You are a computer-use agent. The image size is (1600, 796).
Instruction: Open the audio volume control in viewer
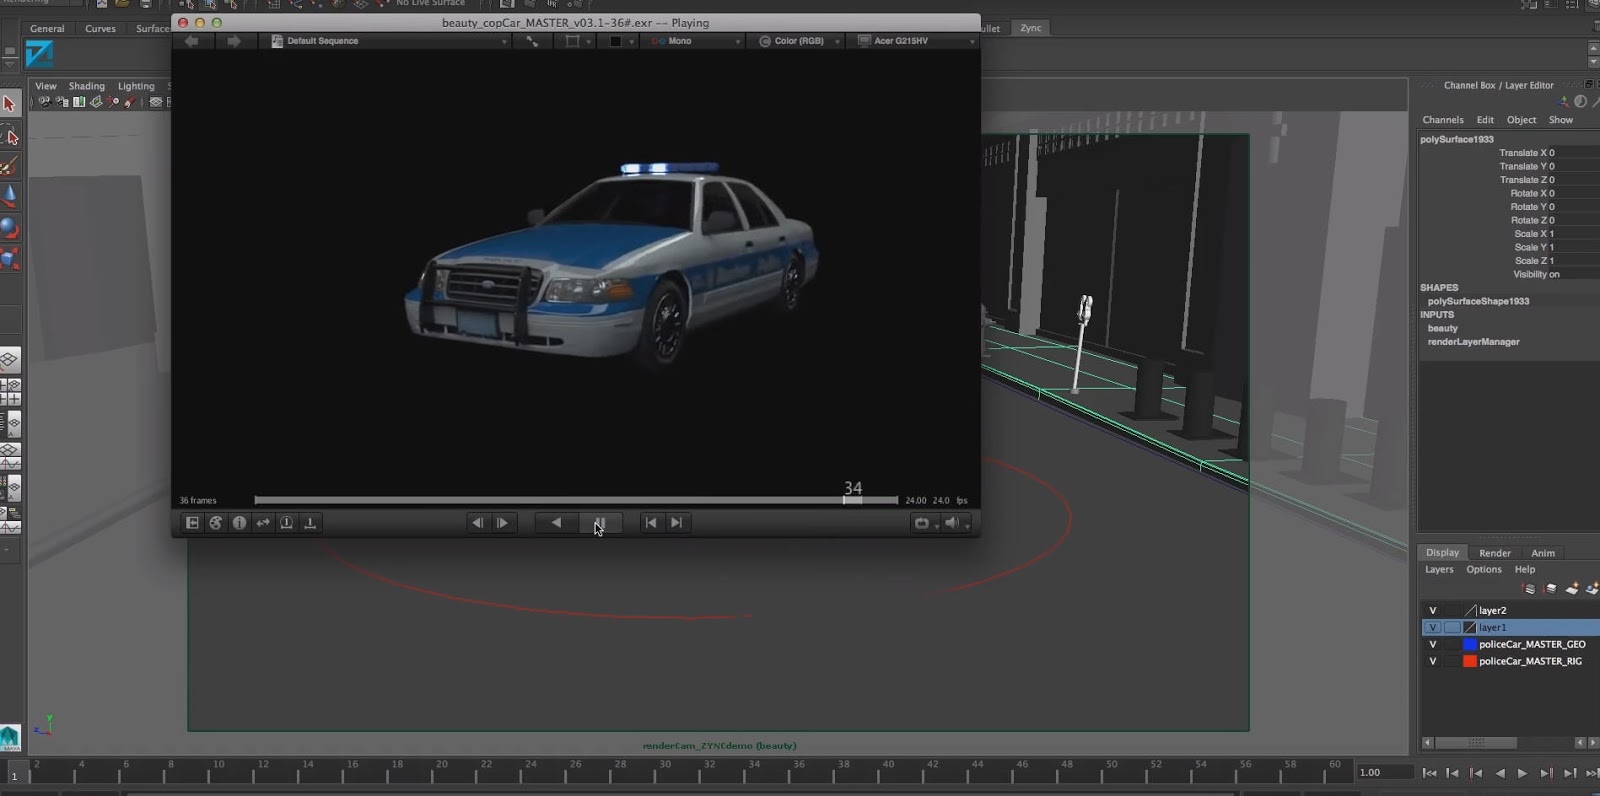pos(954,523)
